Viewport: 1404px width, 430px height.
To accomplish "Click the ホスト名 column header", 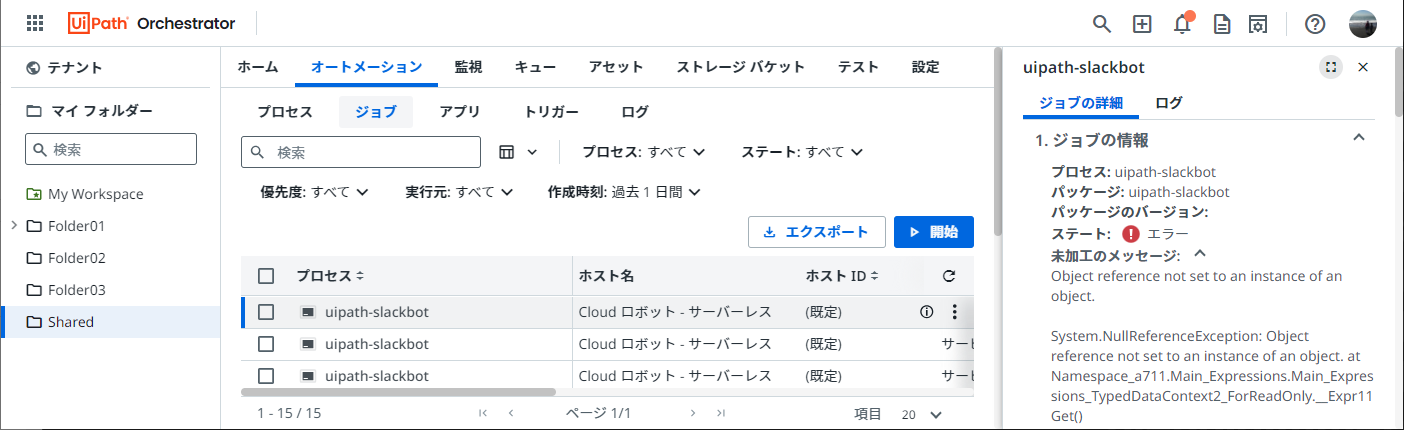I will (606, 276).
